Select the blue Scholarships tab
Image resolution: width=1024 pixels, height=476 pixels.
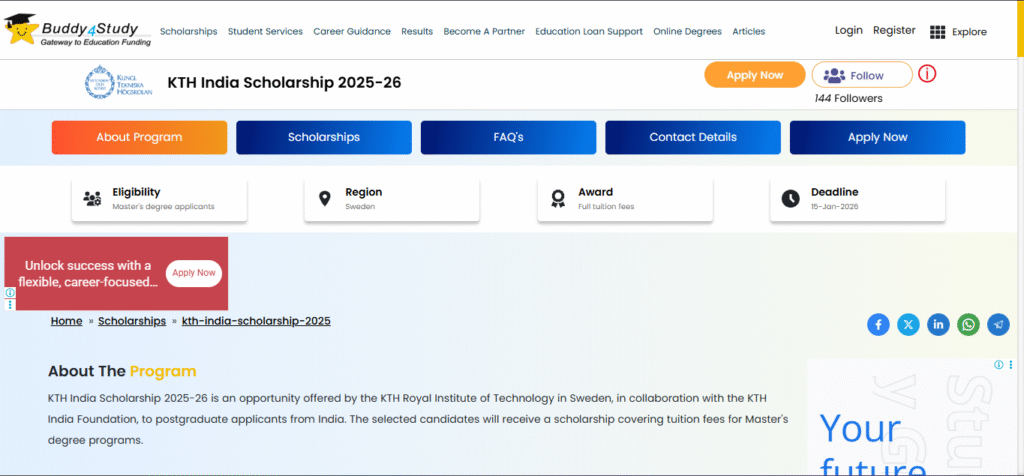pyautogui.click(x=324, y=137)
